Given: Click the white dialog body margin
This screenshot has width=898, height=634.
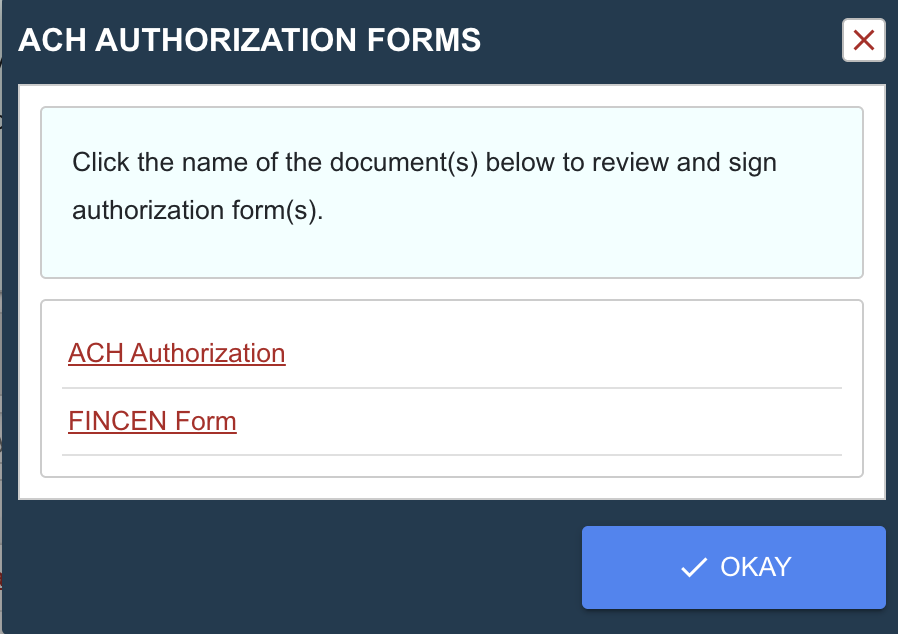Looking at the screenshot, I should coord(29,290).
